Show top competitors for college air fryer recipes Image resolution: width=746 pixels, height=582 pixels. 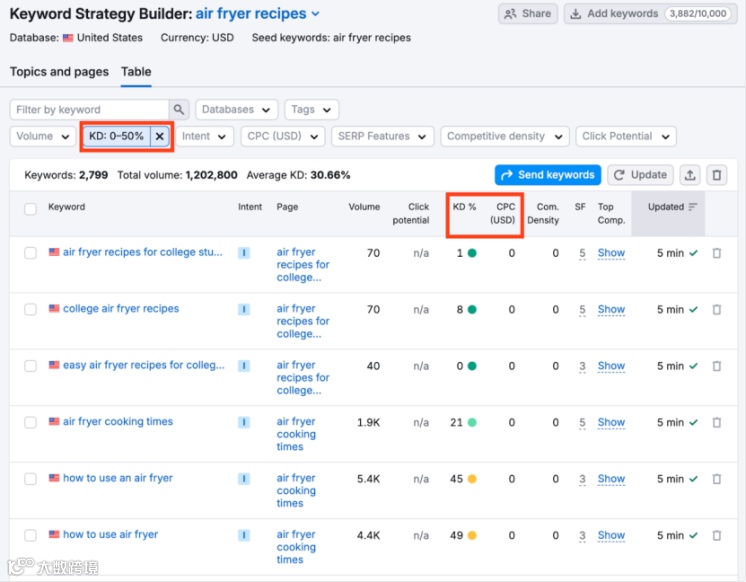click(611, 310)
